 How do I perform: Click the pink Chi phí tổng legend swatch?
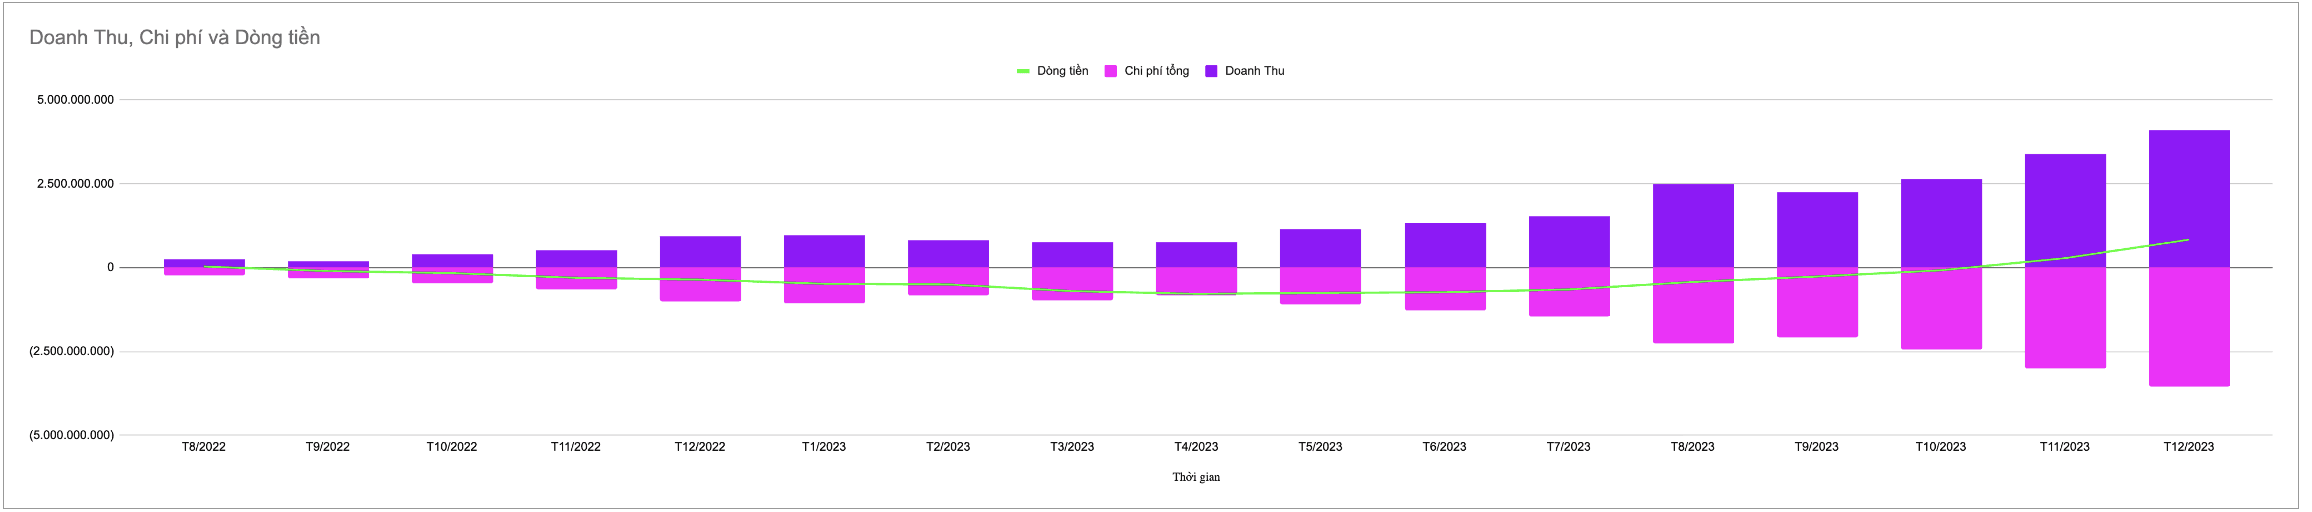1111,71
